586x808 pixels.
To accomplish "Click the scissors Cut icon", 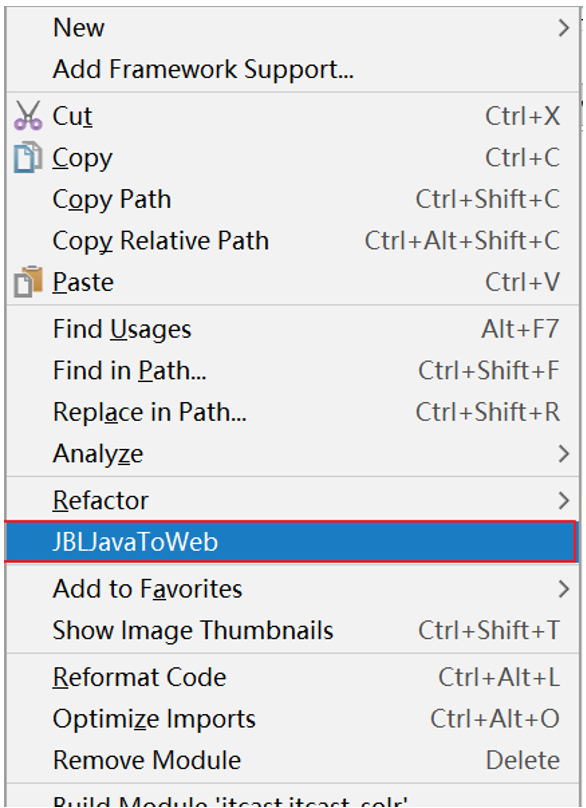I will coord(28,115).
